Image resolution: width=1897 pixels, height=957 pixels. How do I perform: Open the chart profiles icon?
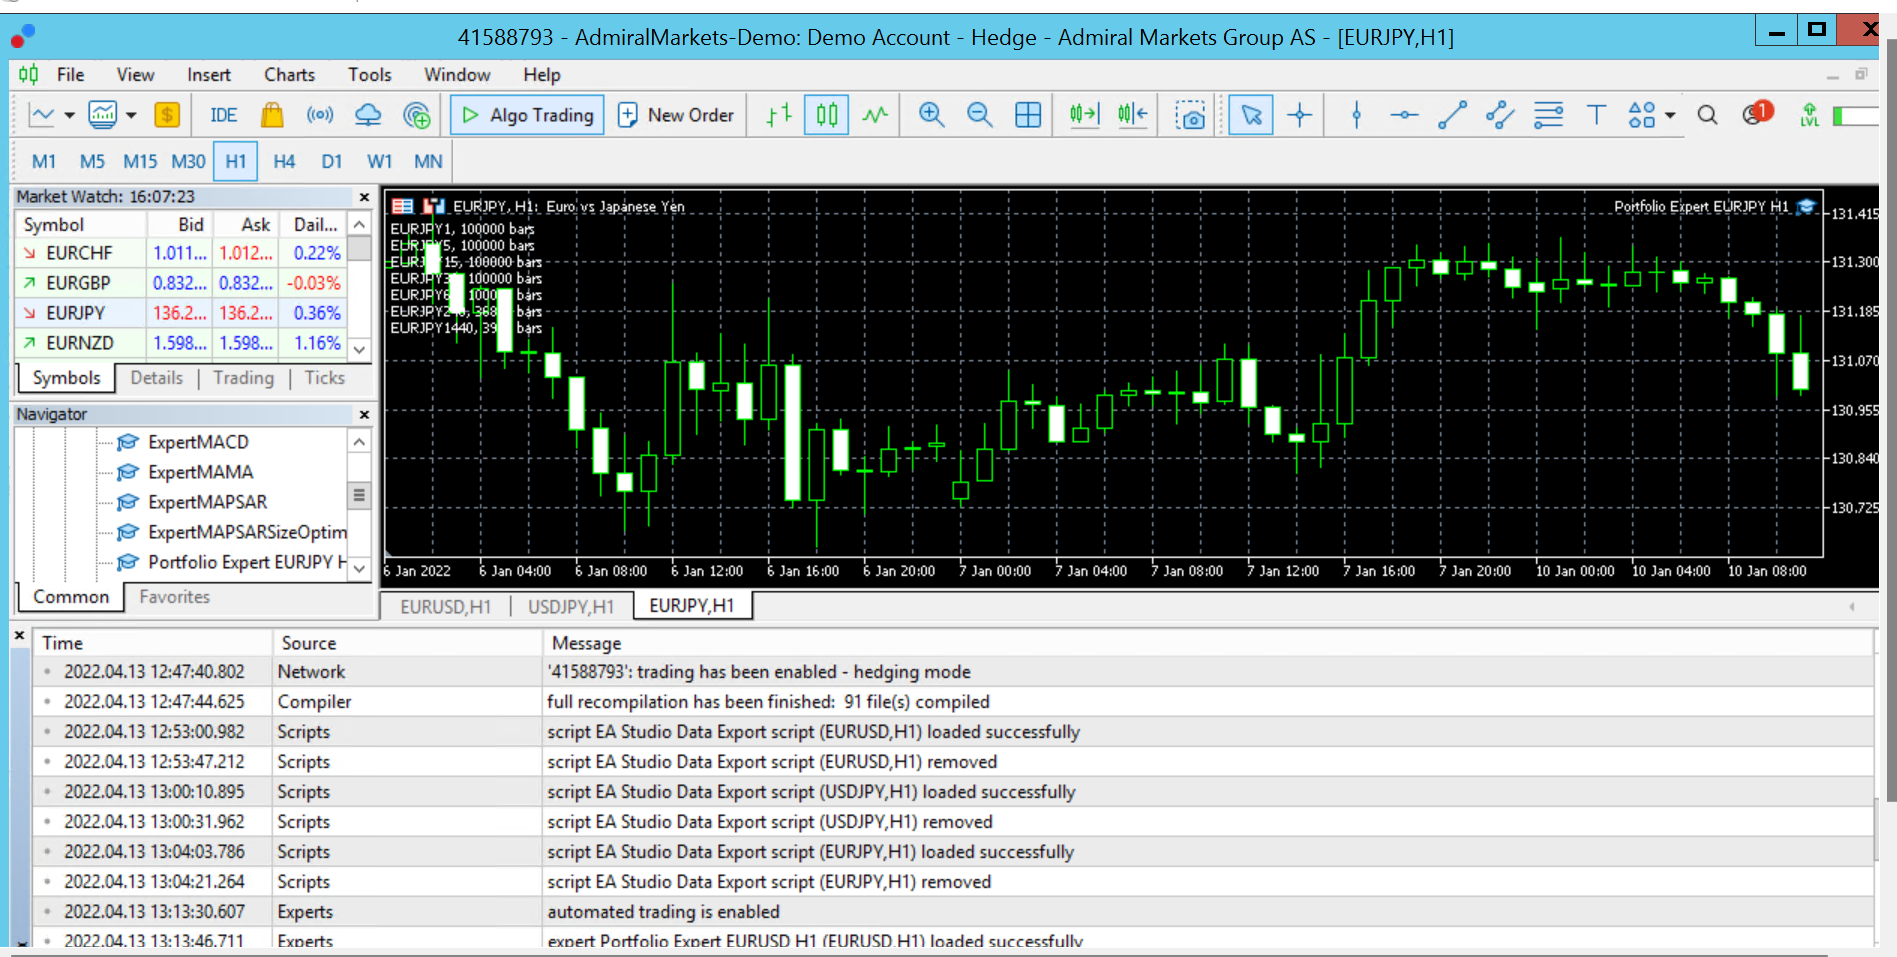coord(103,115)
